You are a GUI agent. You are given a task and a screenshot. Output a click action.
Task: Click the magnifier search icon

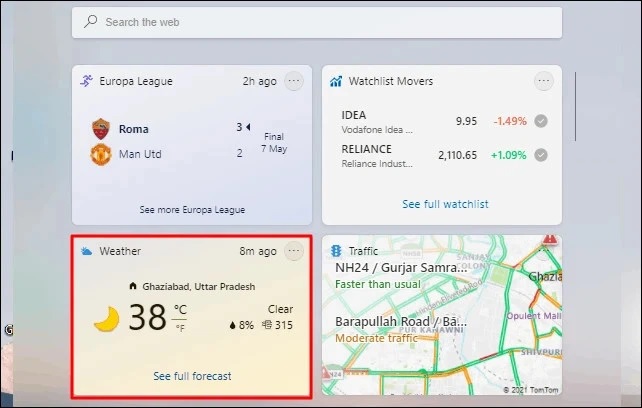(90, 21)
